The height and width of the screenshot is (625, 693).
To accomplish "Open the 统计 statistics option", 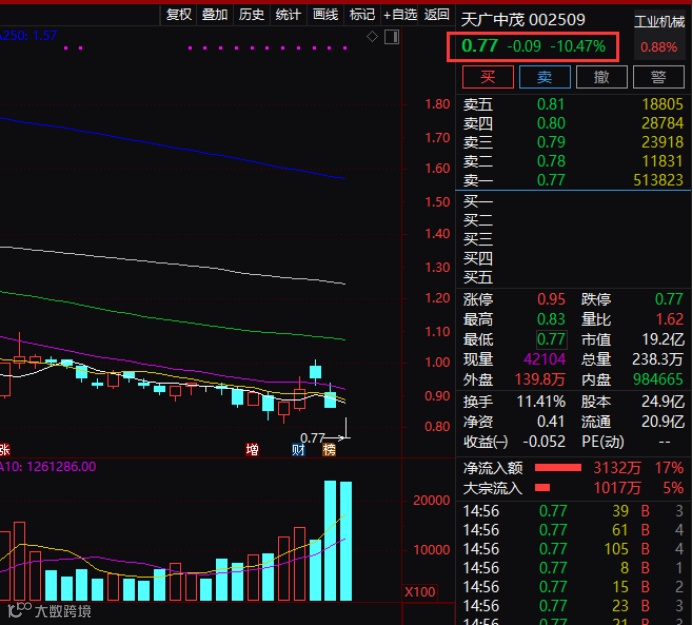I will tap(288, 15).
